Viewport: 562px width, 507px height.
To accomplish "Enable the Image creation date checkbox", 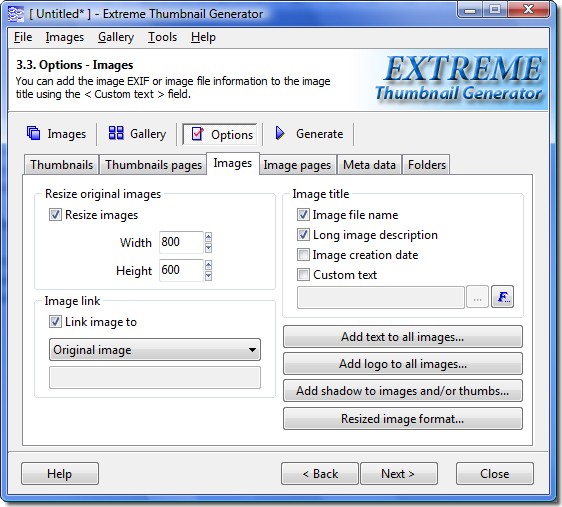I will [303, 255].
